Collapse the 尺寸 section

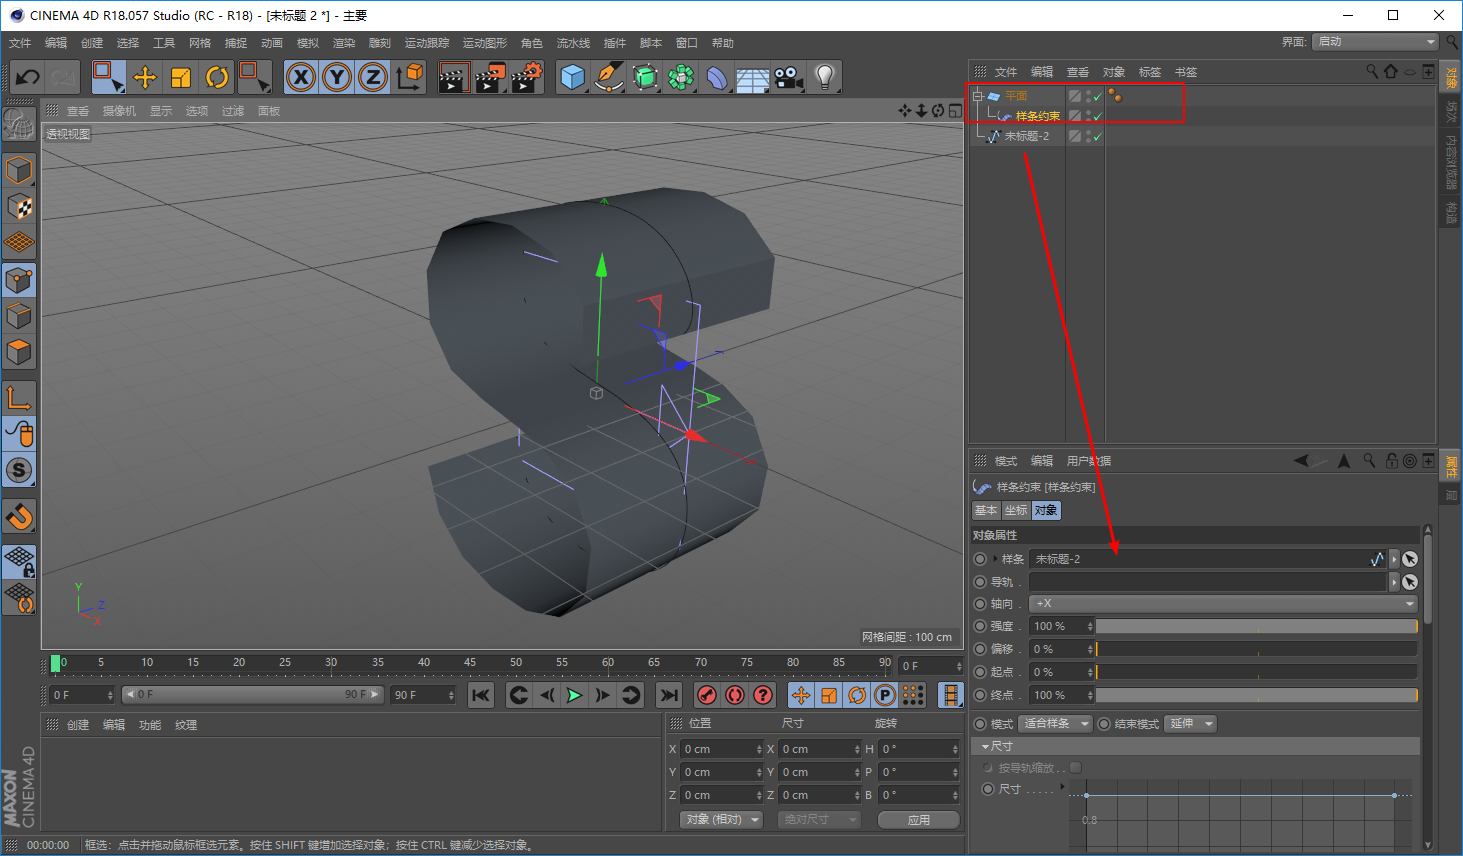click(x=985, y=746)
